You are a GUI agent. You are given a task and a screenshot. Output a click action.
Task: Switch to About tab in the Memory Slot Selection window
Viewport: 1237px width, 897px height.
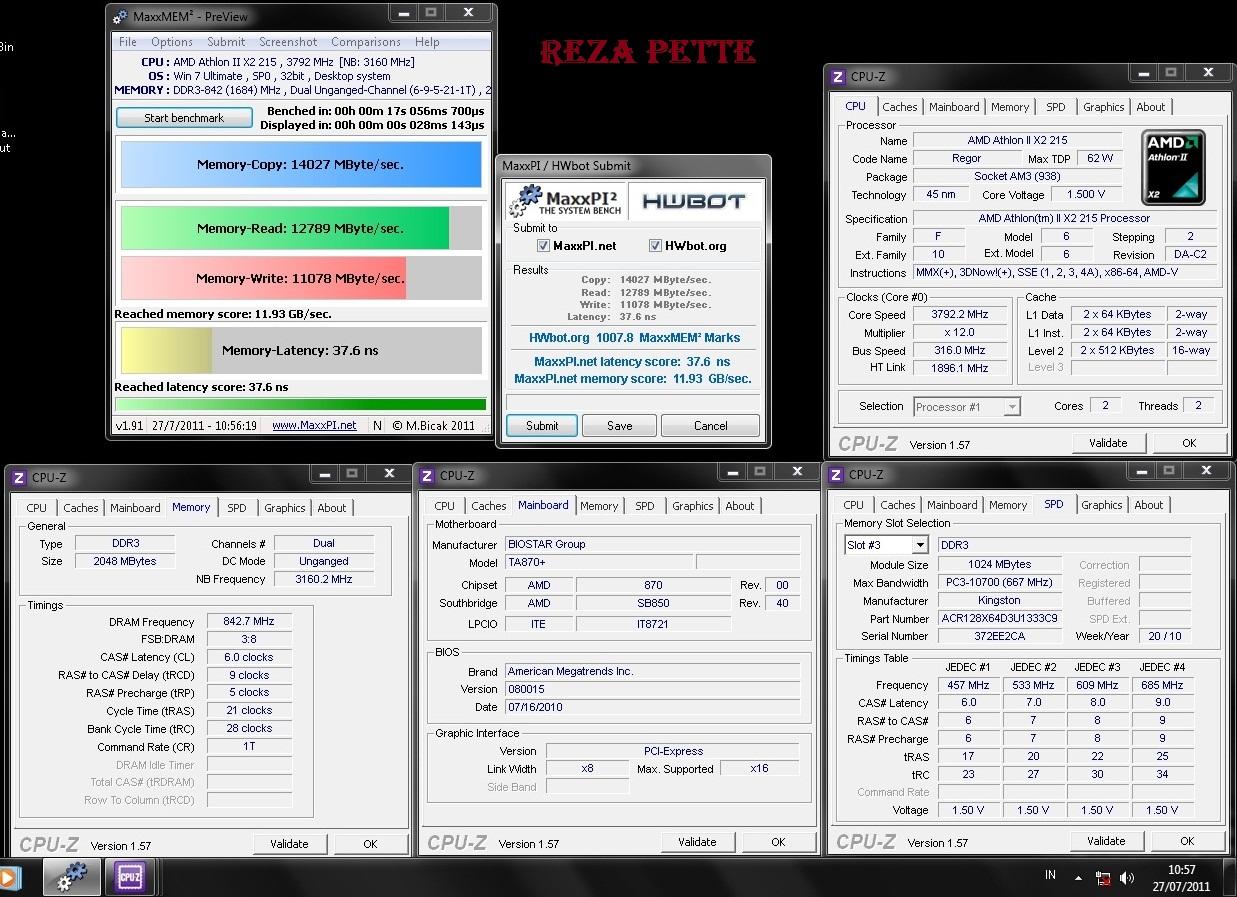[1149, 505]
